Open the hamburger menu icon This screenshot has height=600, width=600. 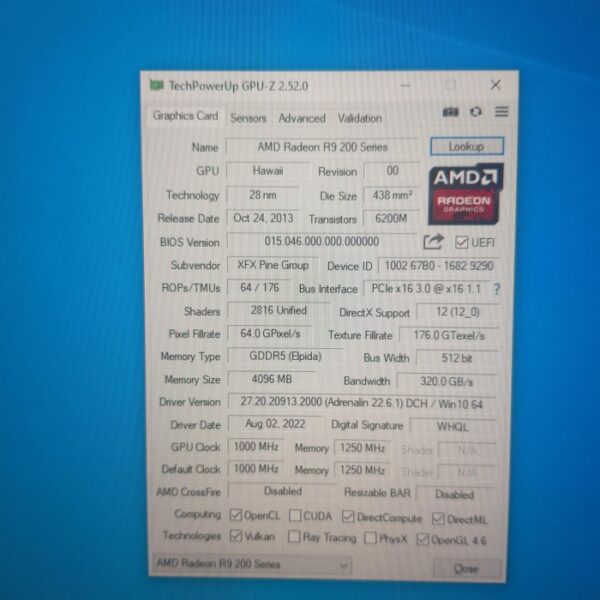501,112
